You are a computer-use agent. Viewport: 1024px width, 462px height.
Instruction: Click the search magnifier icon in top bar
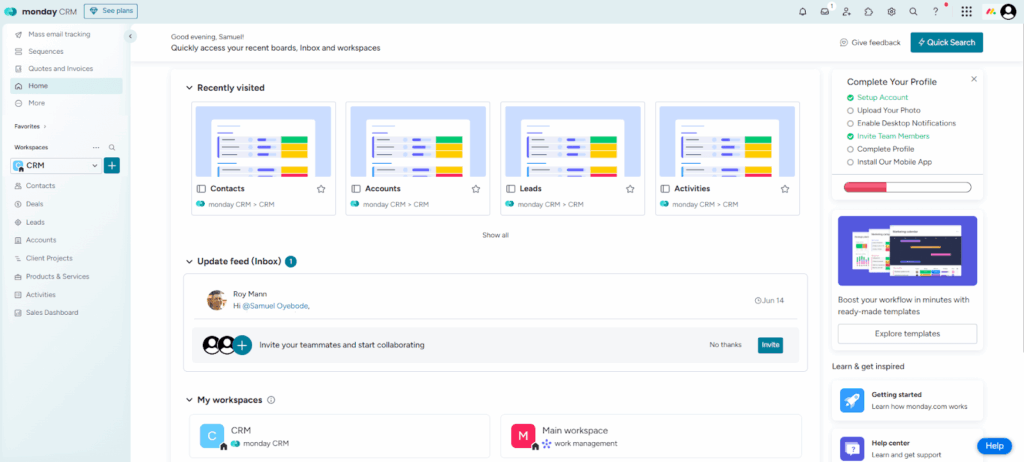(913, 12)
